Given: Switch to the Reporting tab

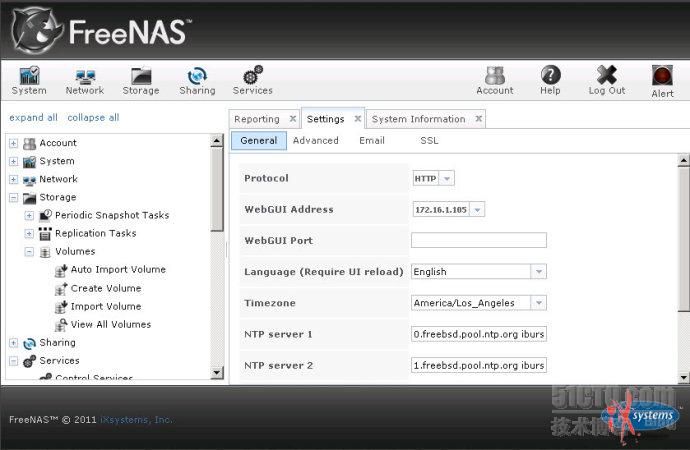Looking at the screenshot, I should [x=257, y=119].
